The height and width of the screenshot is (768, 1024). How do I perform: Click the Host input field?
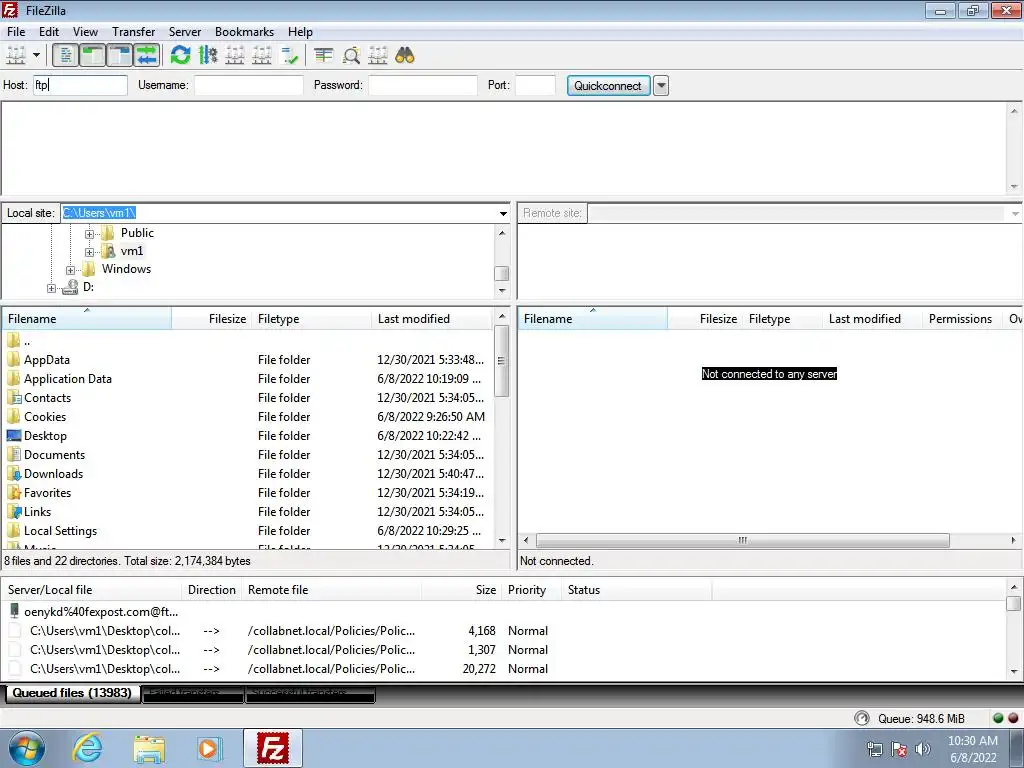click(80, 85)
